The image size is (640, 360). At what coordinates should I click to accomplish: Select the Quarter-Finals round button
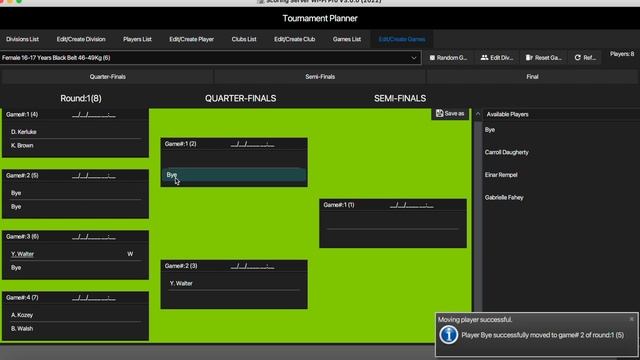[x=107, y=77]
